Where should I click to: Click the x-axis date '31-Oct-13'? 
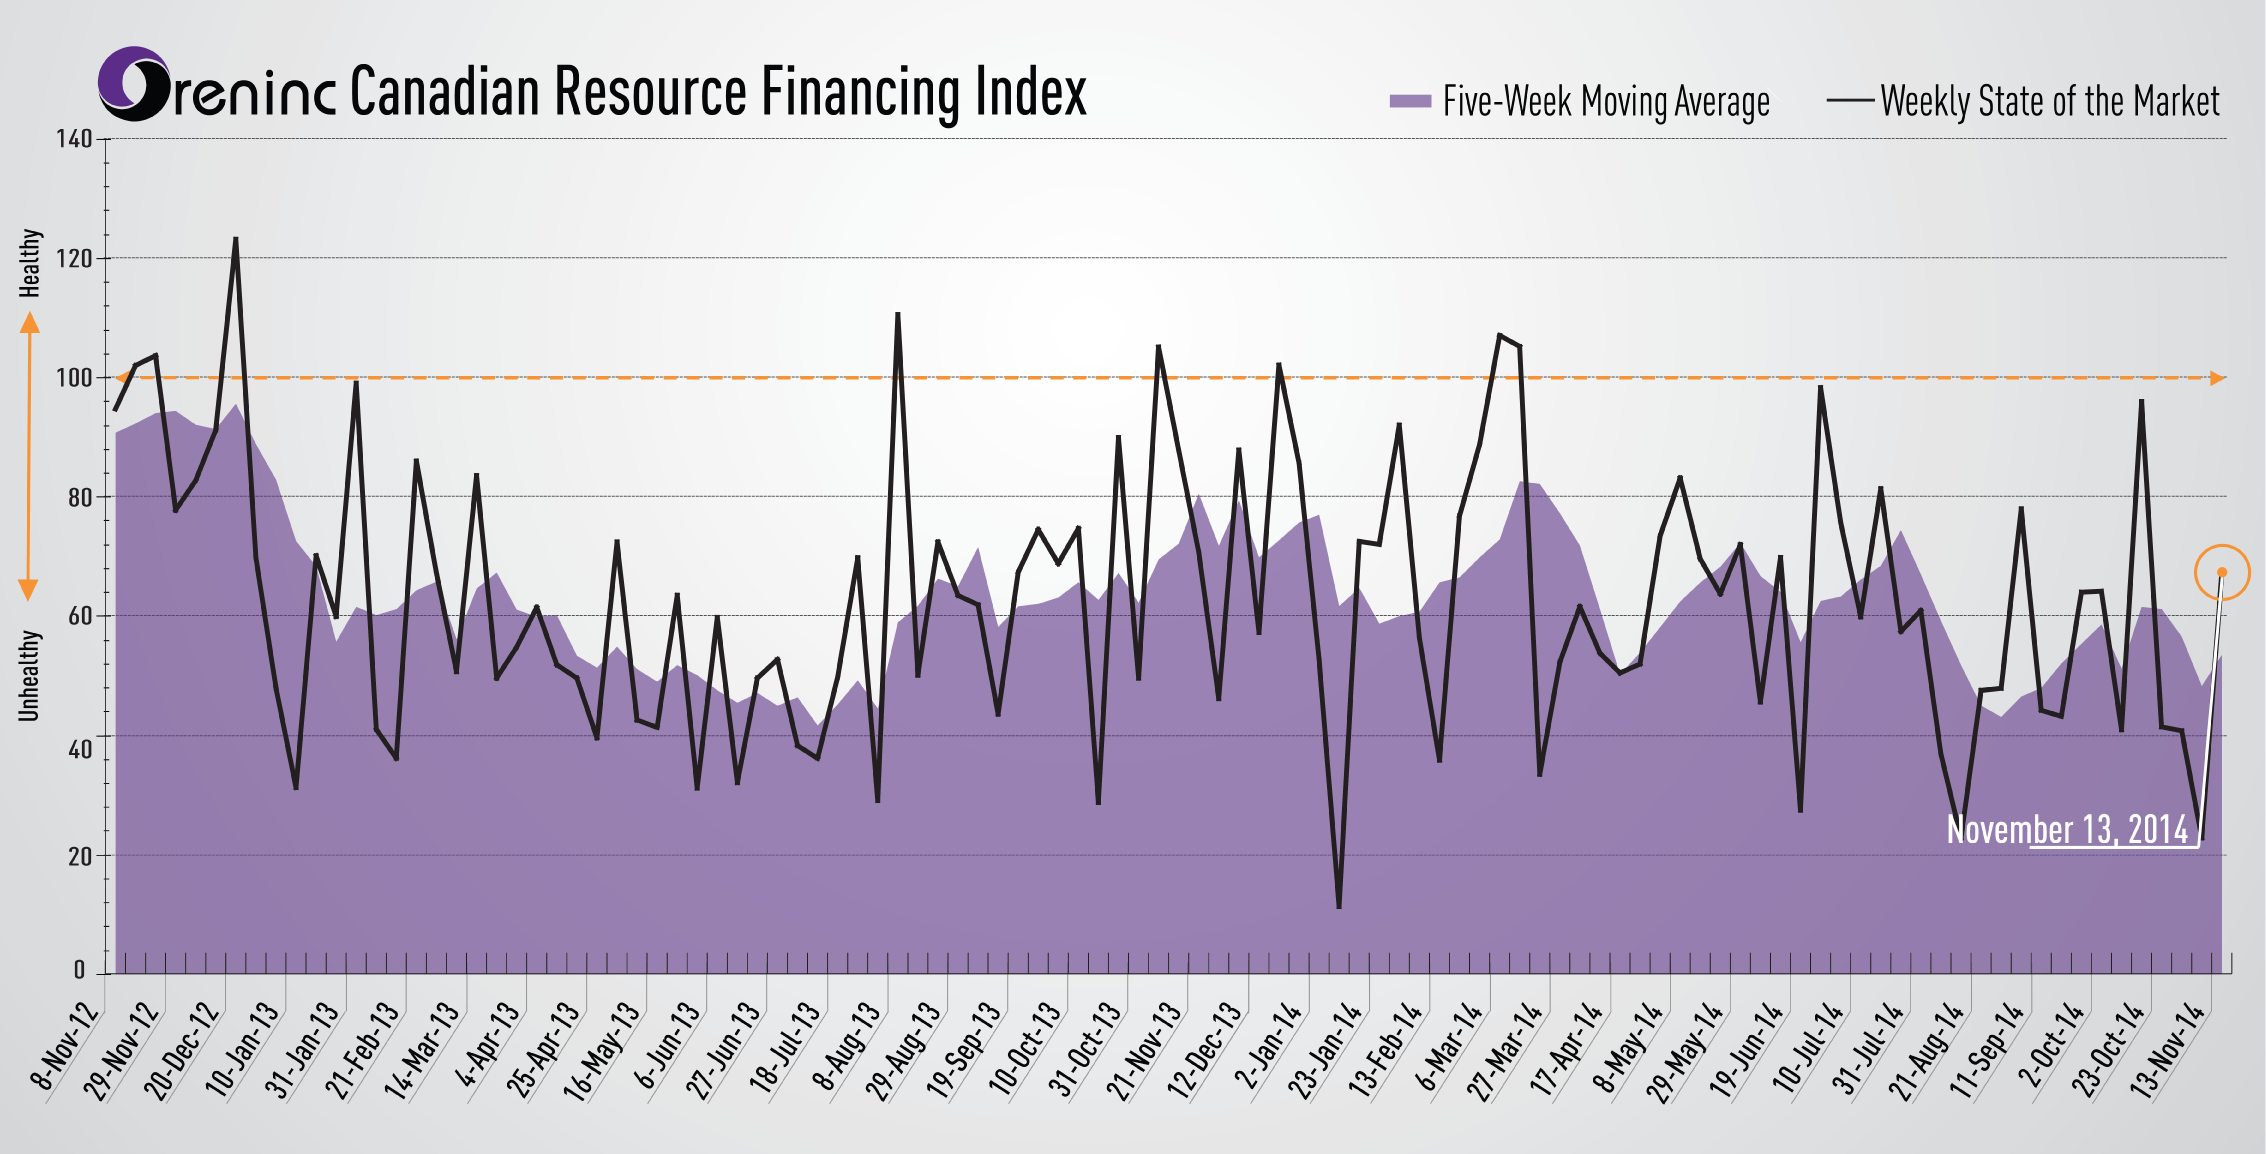1086,1048
